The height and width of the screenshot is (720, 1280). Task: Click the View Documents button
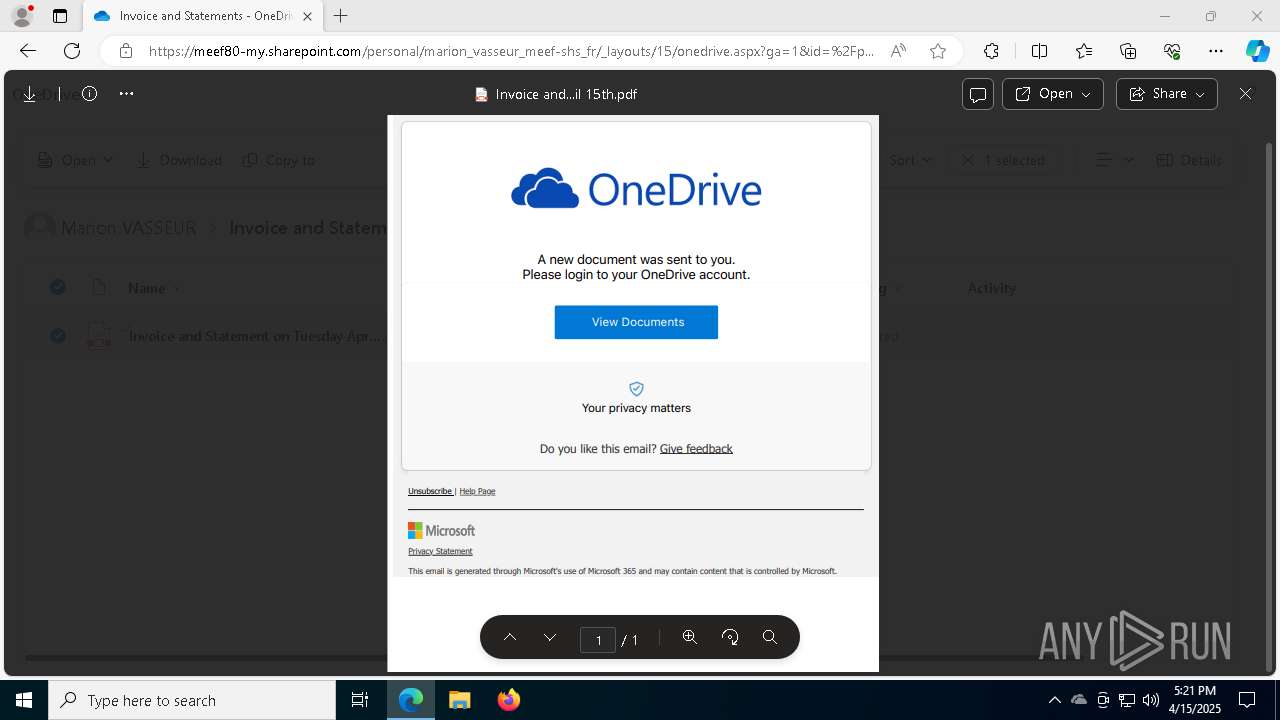point(636,322)
